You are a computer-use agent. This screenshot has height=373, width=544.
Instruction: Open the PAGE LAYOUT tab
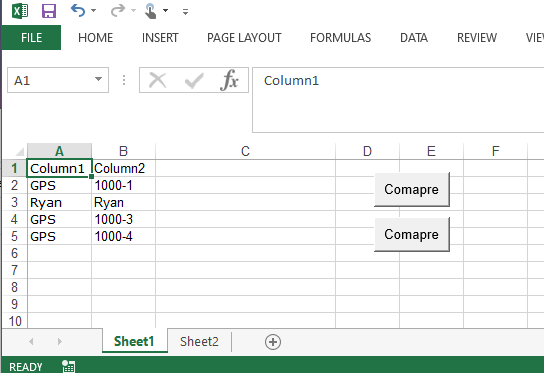click(x=244, y=37)
